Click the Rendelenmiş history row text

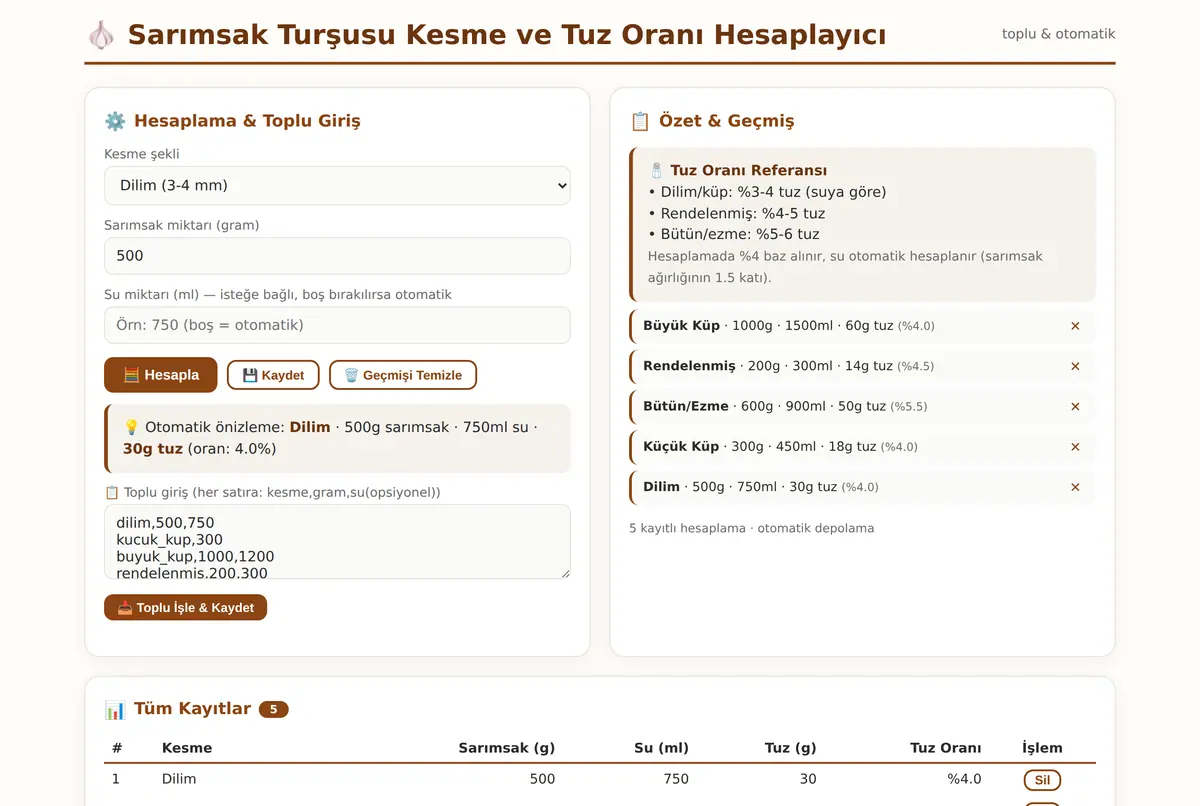pyautogui.click(x=788, y=366)
